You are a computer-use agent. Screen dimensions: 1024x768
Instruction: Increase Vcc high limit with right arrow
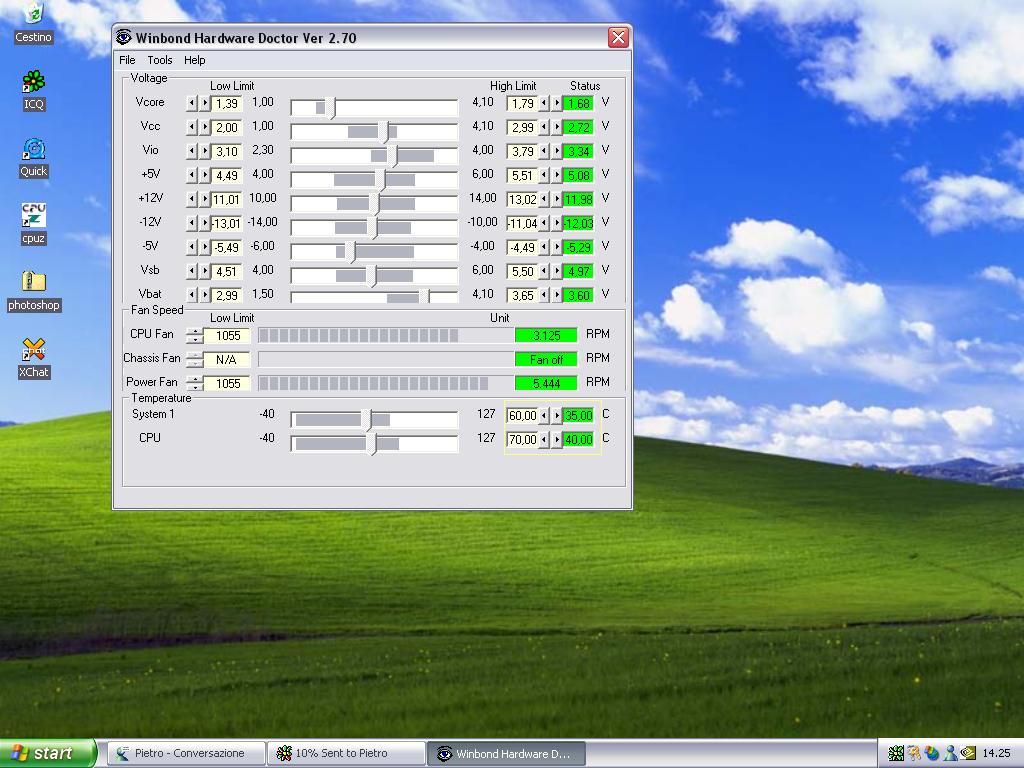[x=556, y=127]
